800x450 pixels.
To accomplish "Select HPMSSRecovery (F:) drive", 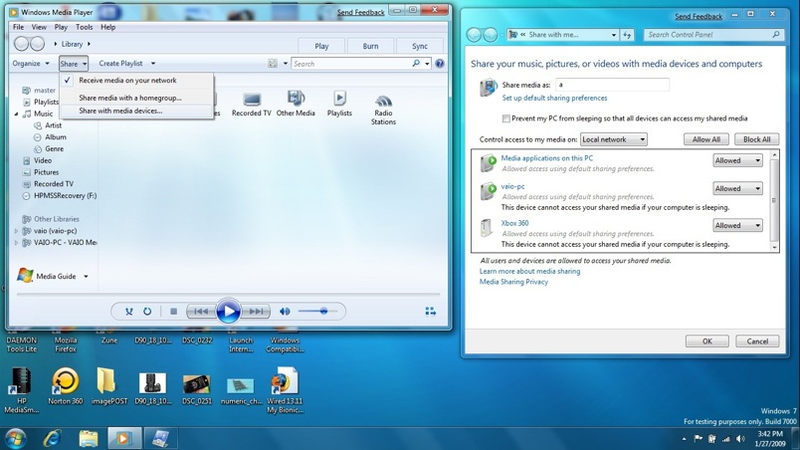I will tap(65, 196).
